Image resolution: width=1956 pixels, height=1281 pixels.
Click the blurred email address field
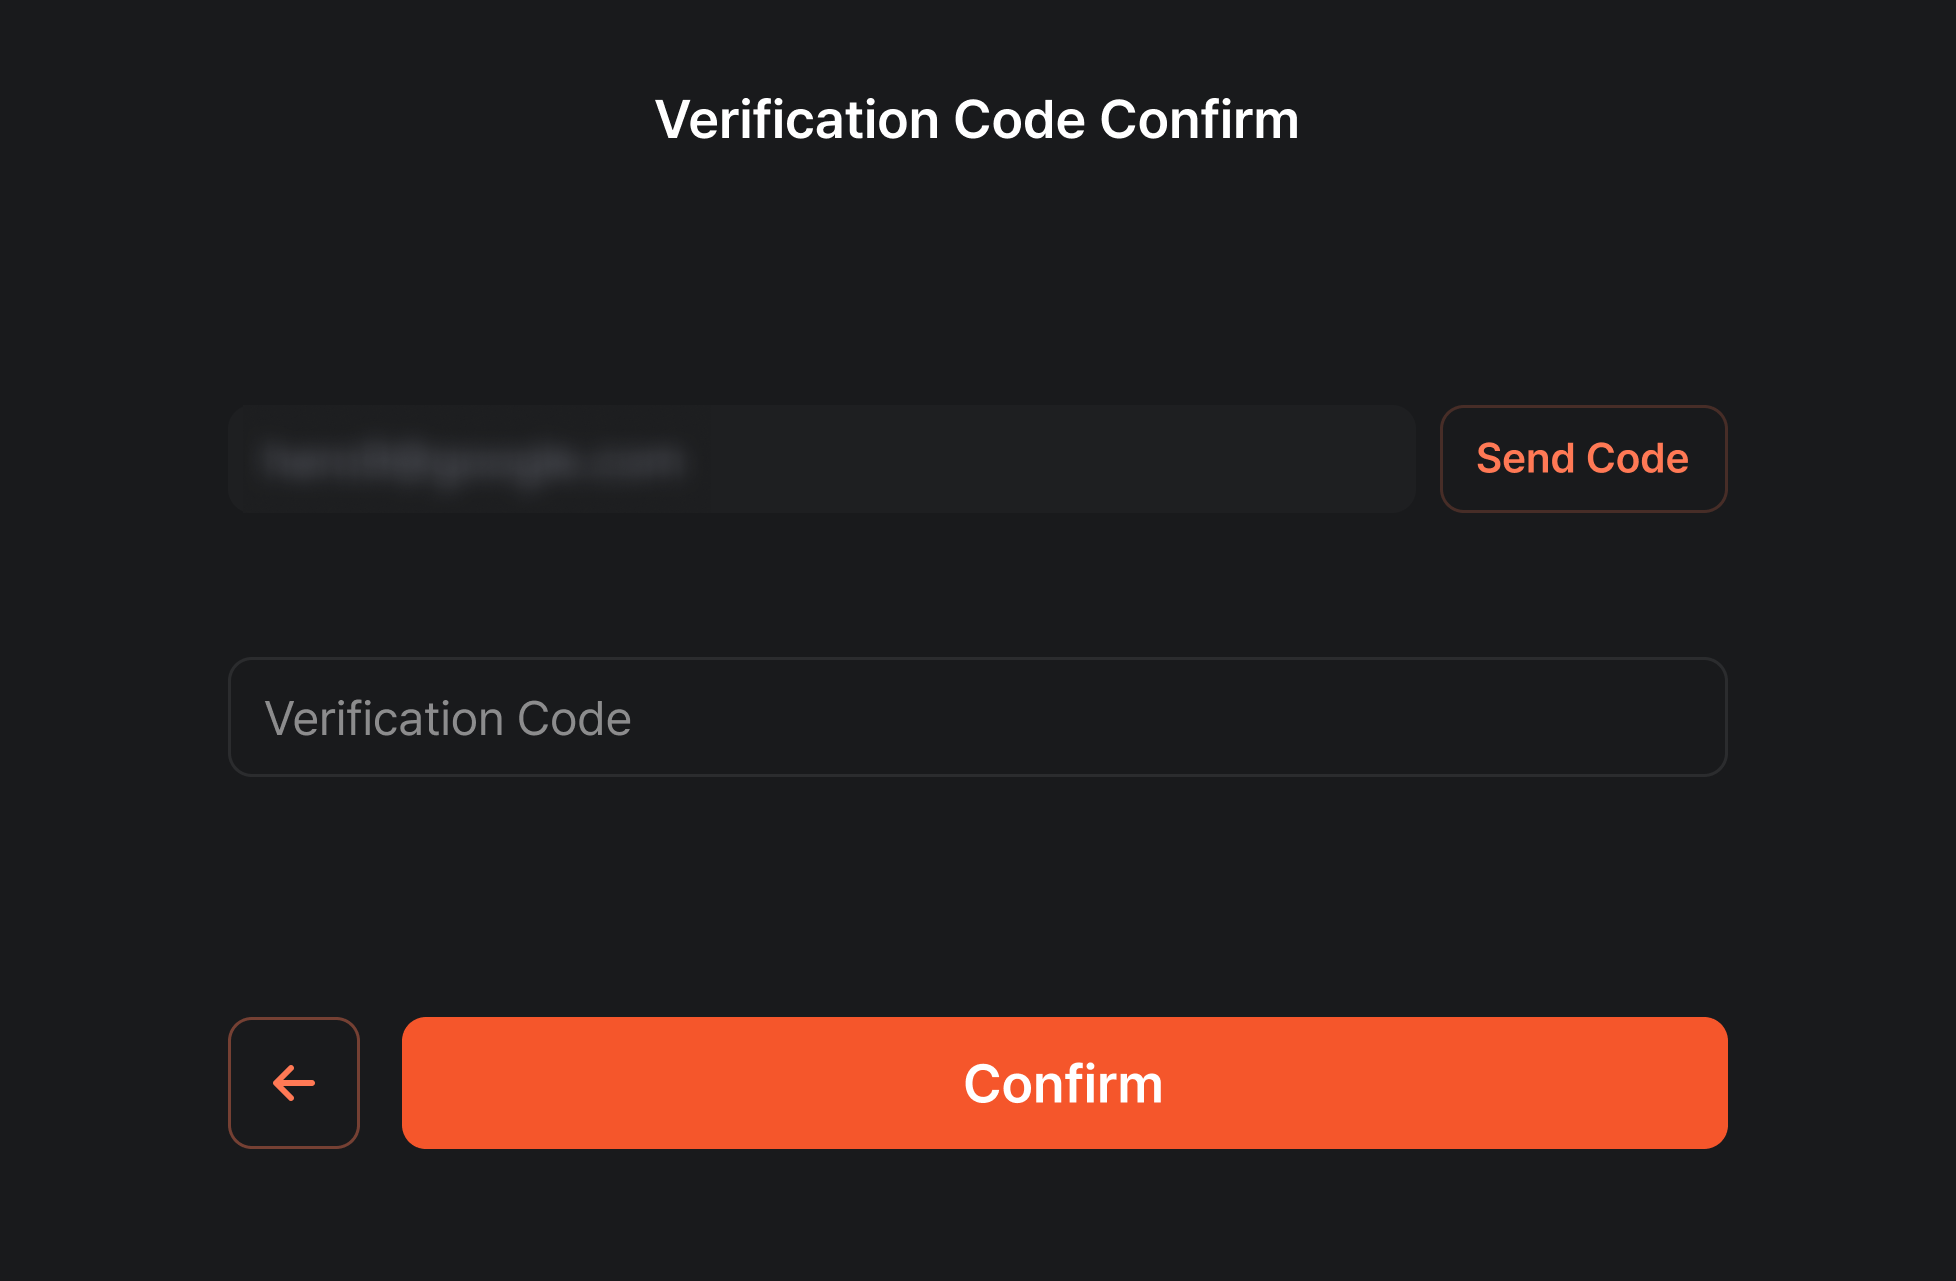click(821, 460)
